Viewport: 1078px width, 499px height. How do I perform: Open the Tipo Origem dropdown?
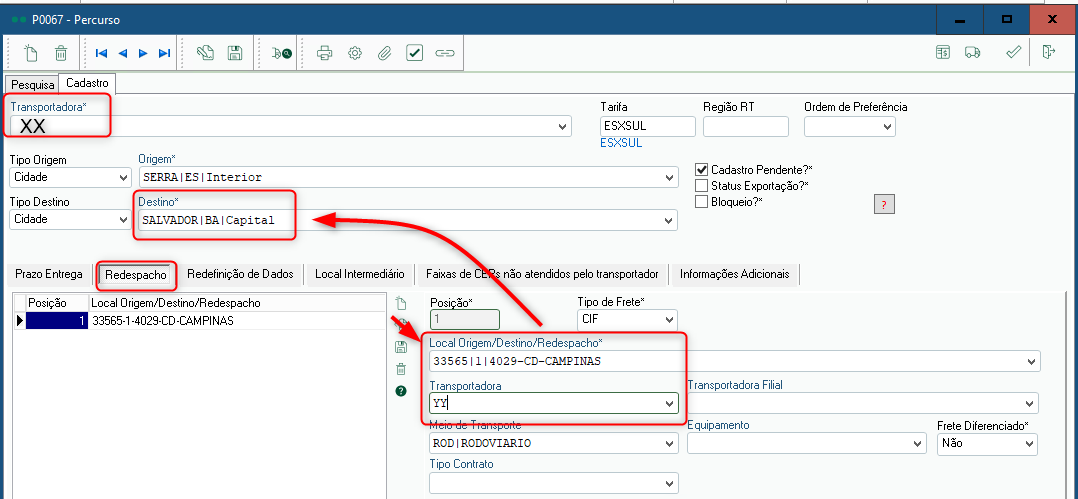coord(124,177)
